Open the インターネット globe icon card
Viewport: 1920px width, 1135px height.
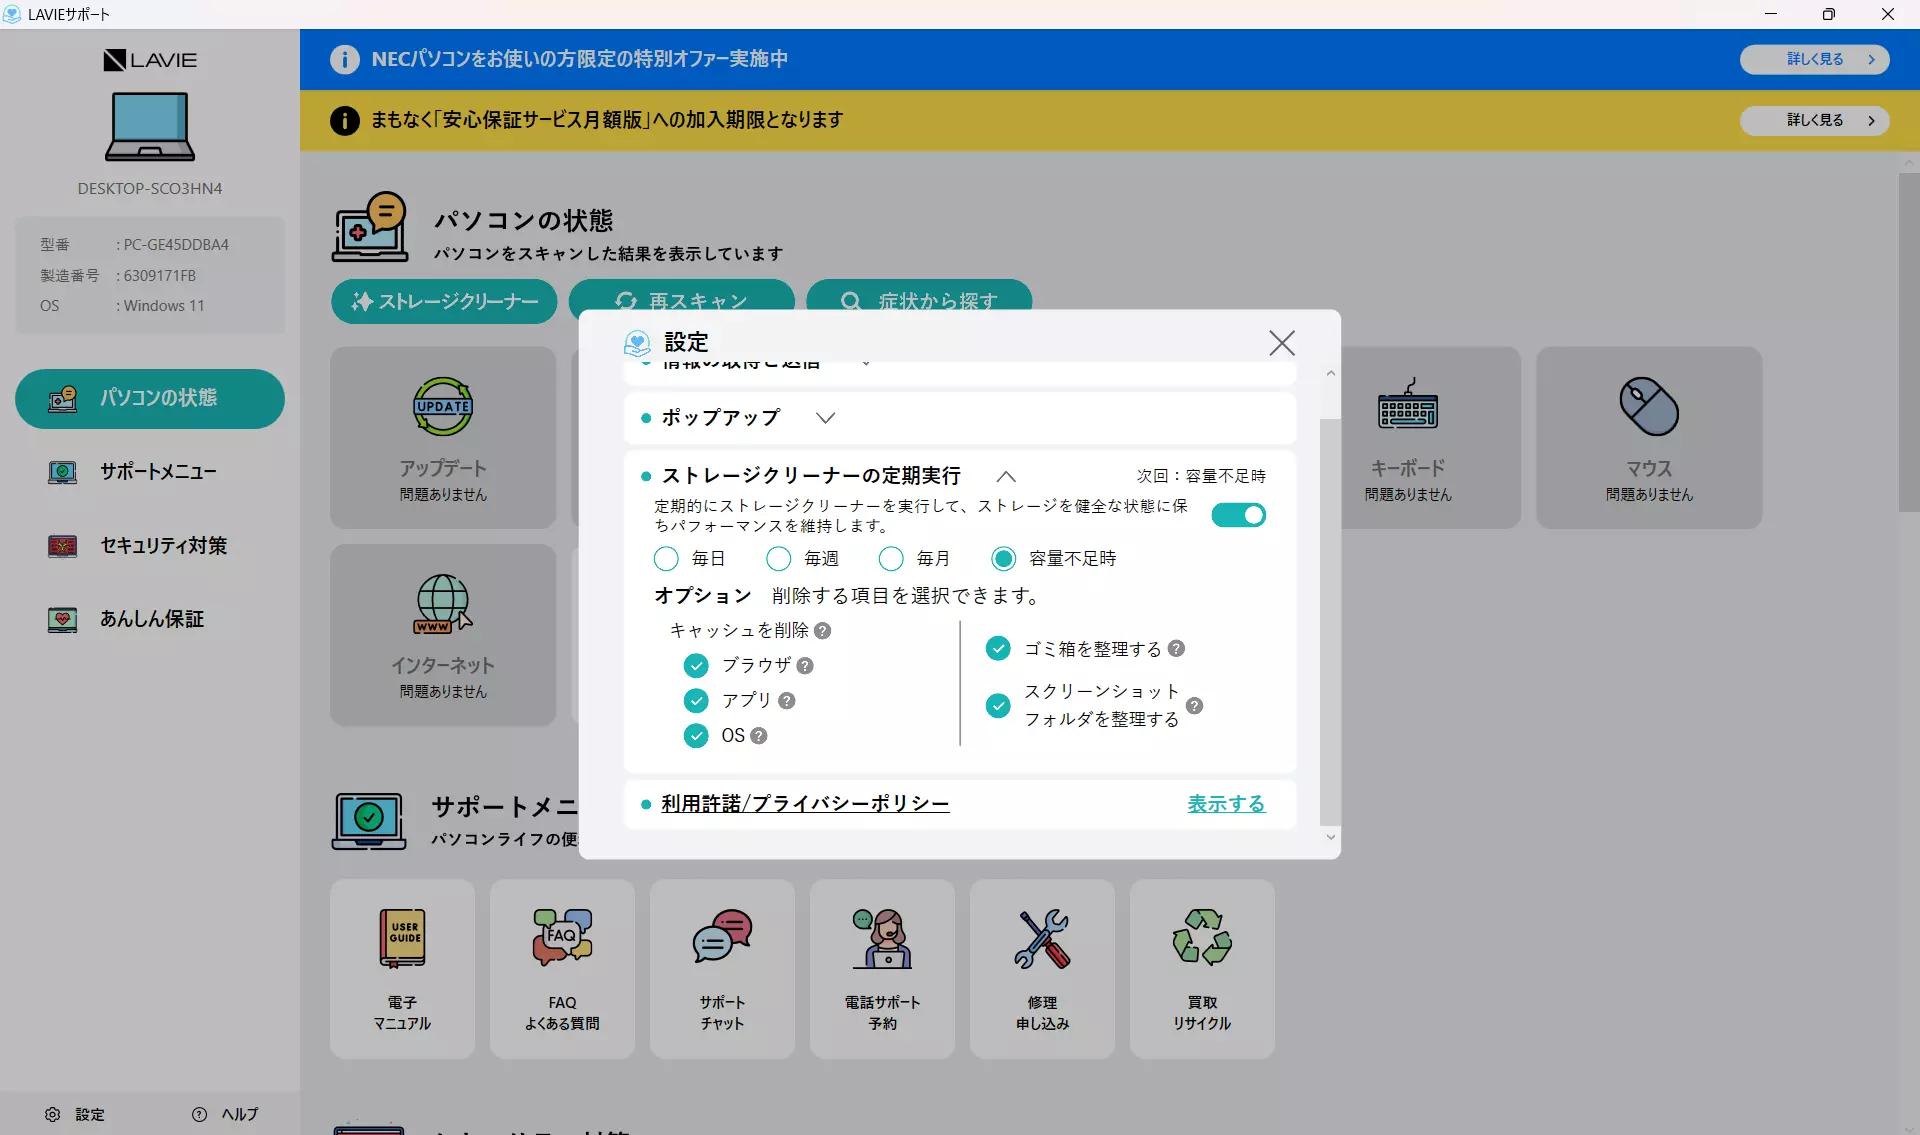[x=443, y=604]
